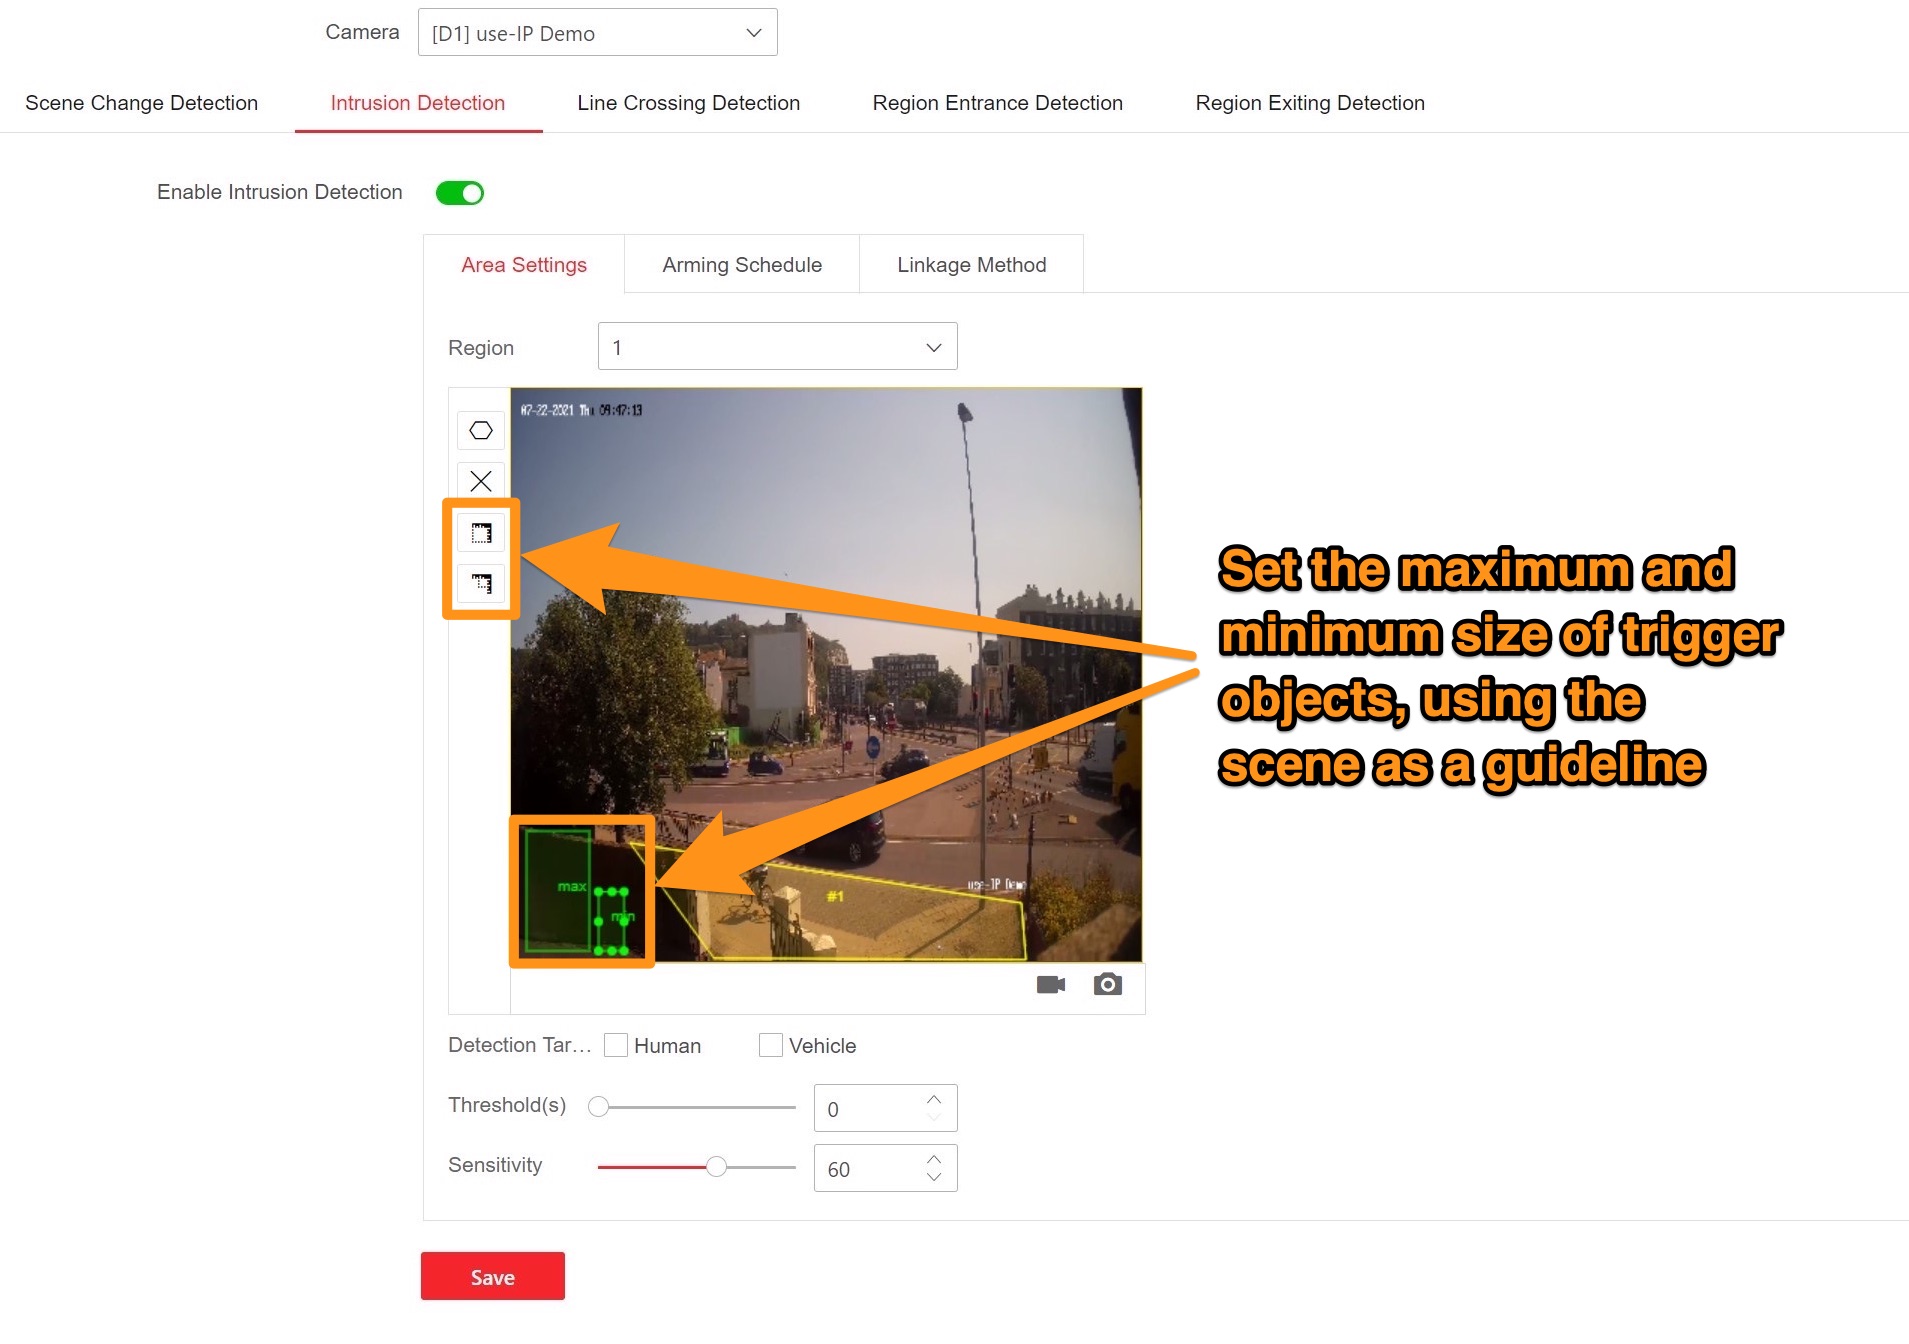Increase the Threshold value with up arrow
1909x1344 pixels.
coord(934,1099)
